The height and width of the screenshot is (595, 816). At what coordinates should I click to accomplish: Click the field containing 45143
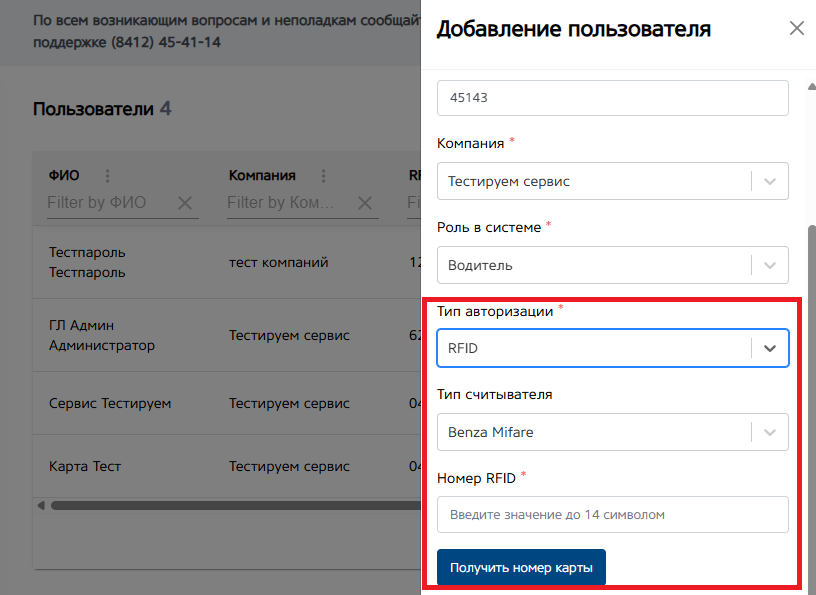pos(613,98)
